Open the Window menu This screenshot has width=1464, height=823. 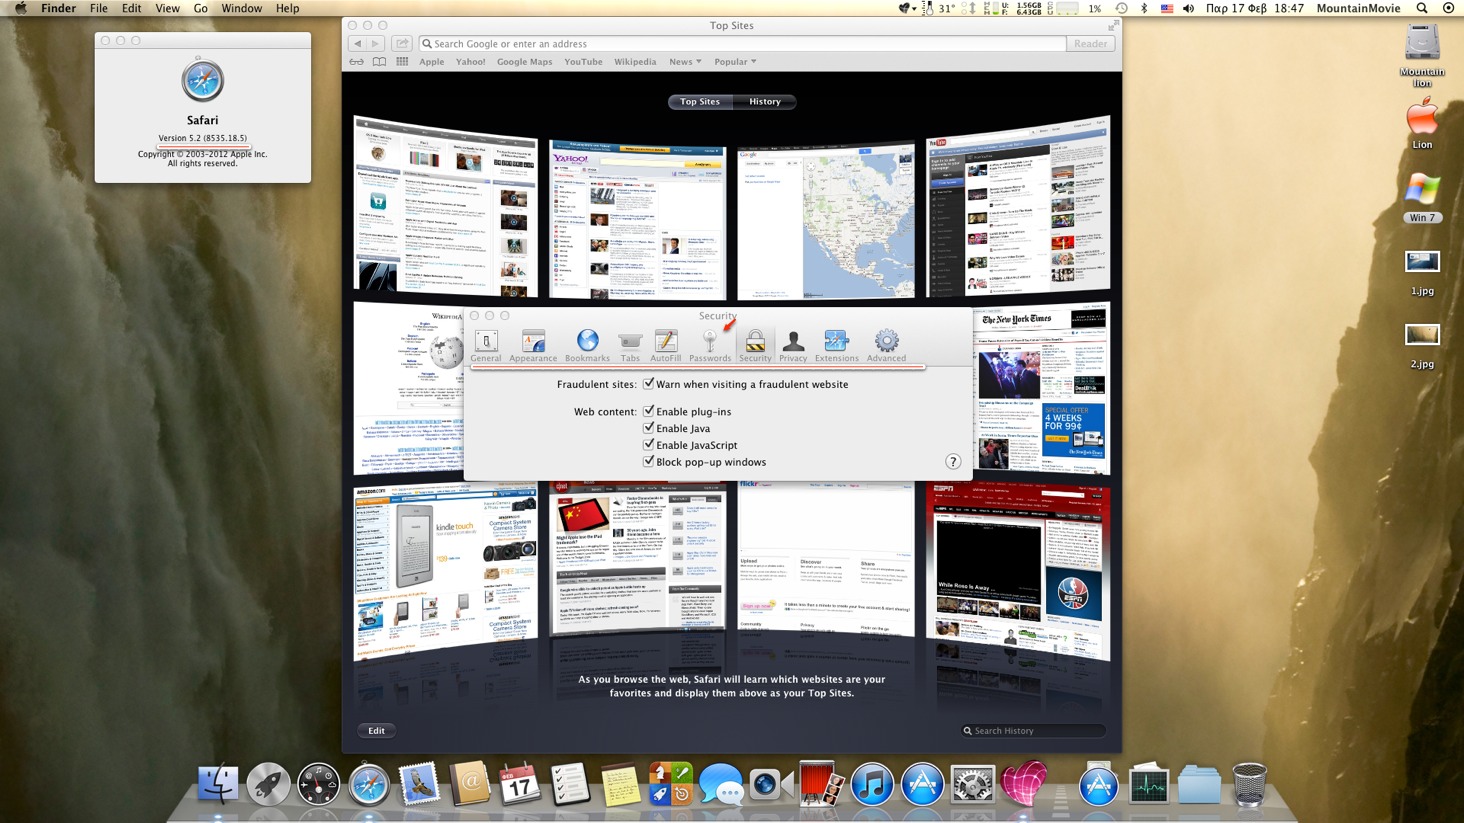point(241,8)
